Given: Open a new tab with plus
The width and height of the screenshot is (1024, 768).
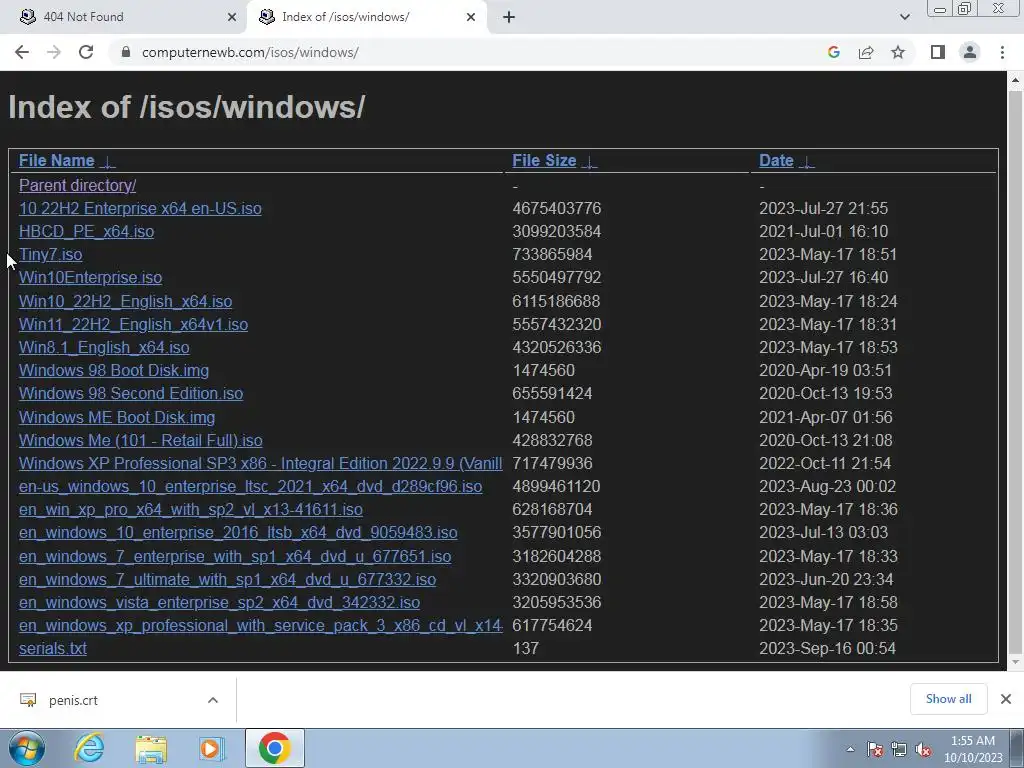Looking at the screenshot, I should click(x=509, y=17).
